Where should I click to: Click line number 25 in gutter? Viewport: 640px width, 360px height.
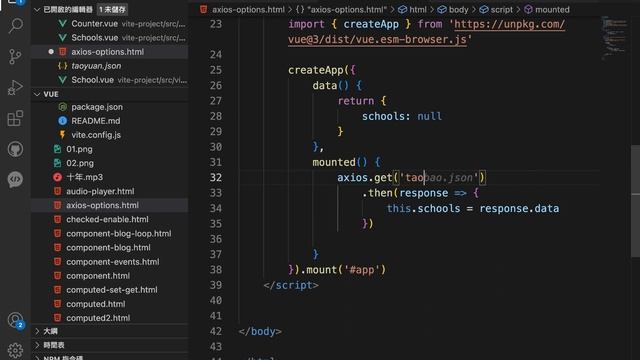(x=216, y=70)
